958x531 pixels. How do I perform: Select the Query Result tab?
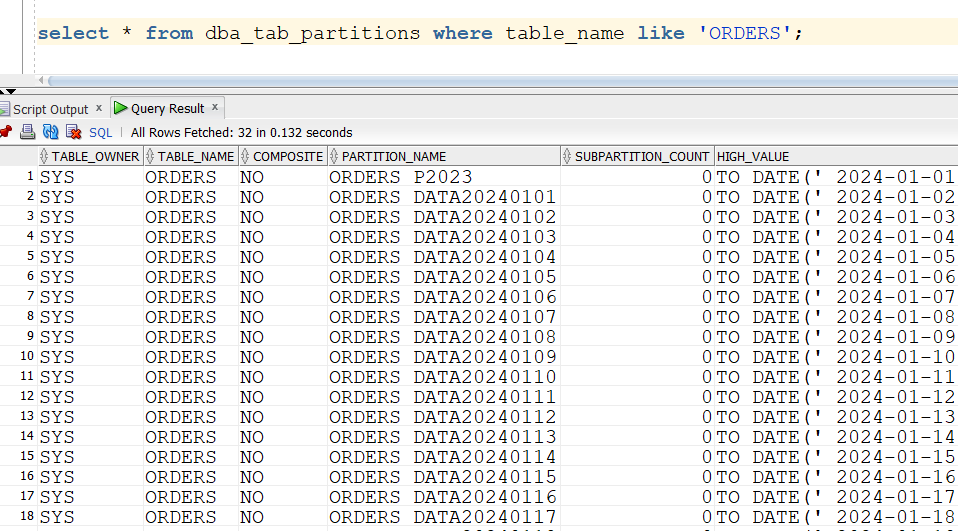(167, 108)
